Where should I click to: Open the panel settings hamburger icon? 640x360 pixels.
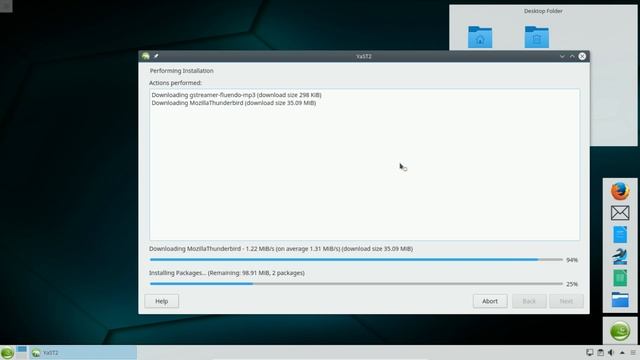point(633,353)
